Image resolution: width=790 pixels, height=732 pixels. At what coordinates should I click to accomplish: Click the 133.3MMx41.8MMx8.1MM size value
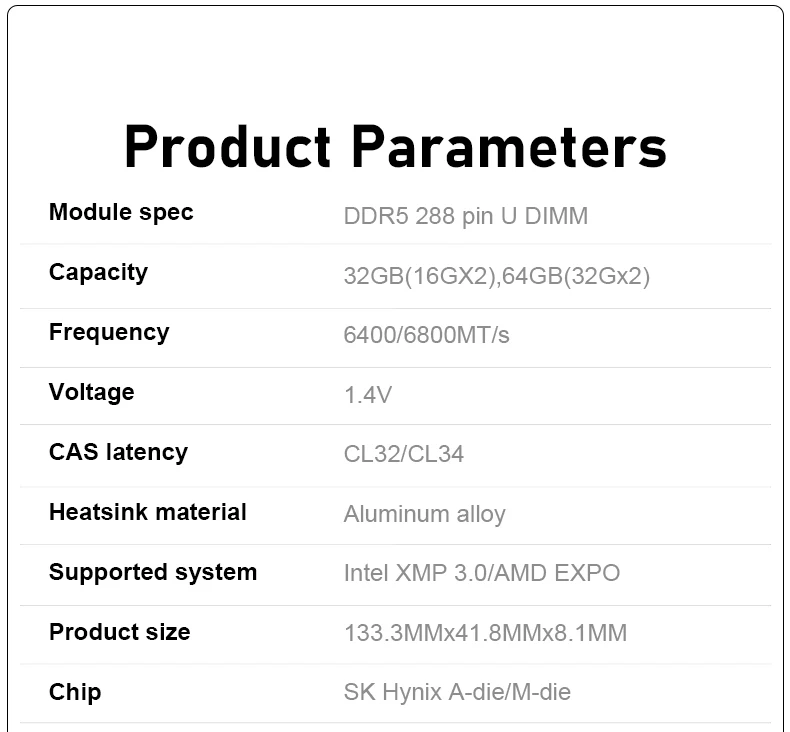[x=485, y=633]
